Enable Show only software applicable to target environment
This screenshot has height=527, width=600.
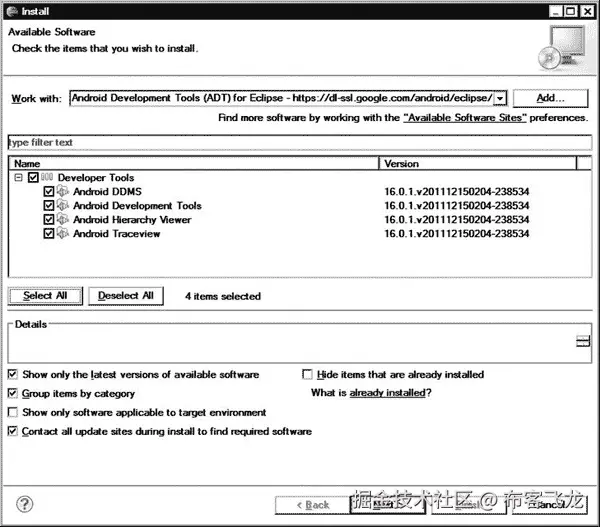click(x=13, y=412)
